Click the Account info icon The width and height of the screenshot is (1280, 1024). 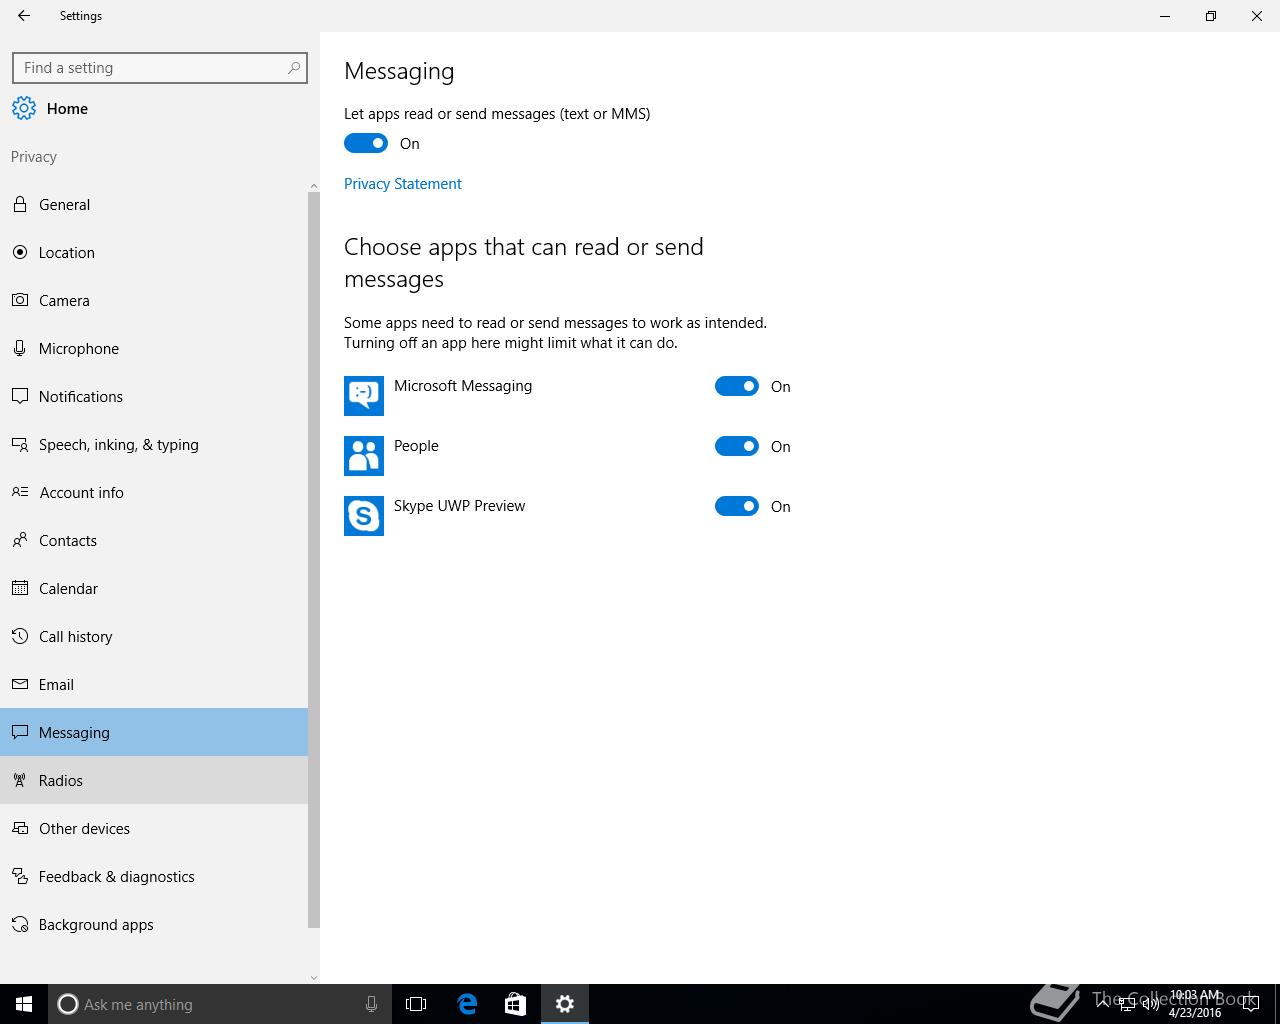tap(19, 492)
